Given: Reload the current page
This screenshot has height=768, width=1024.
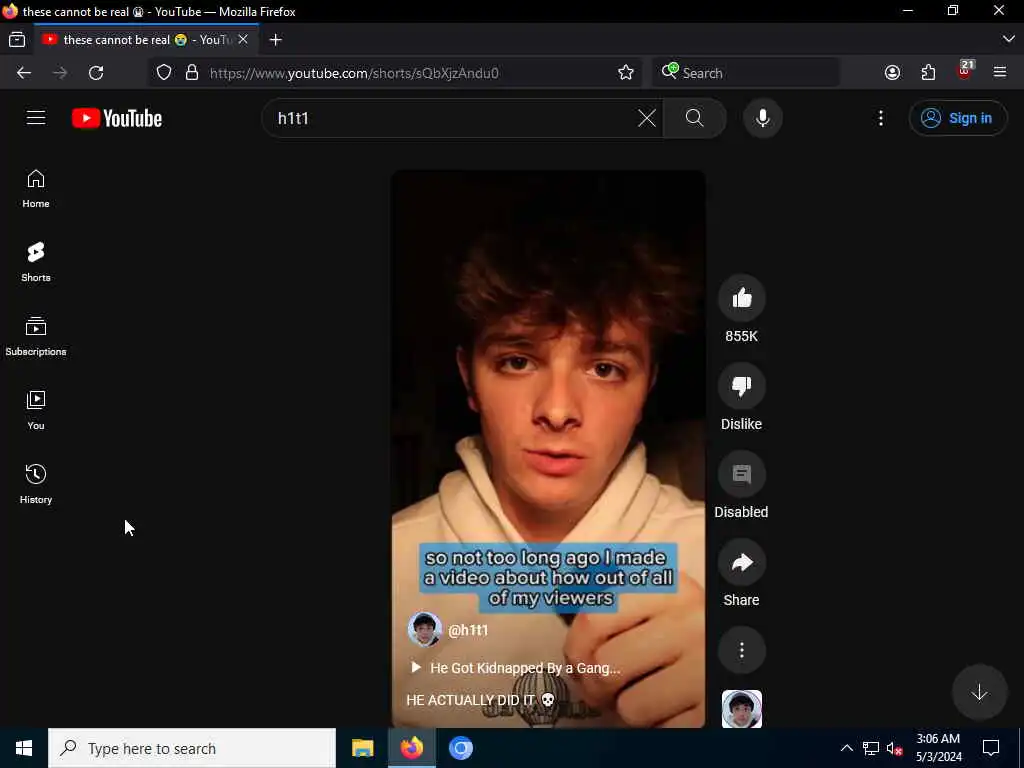Looking at the screenshot, I should click(x=96, y=73).
